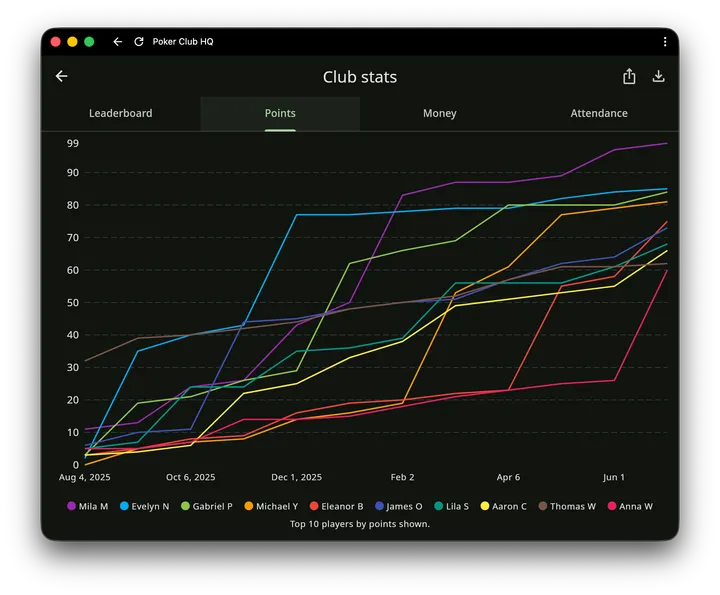Toggle Gabriel P series in legend
Viewport: 720px width, 595px height.
(x=207, y=506)
